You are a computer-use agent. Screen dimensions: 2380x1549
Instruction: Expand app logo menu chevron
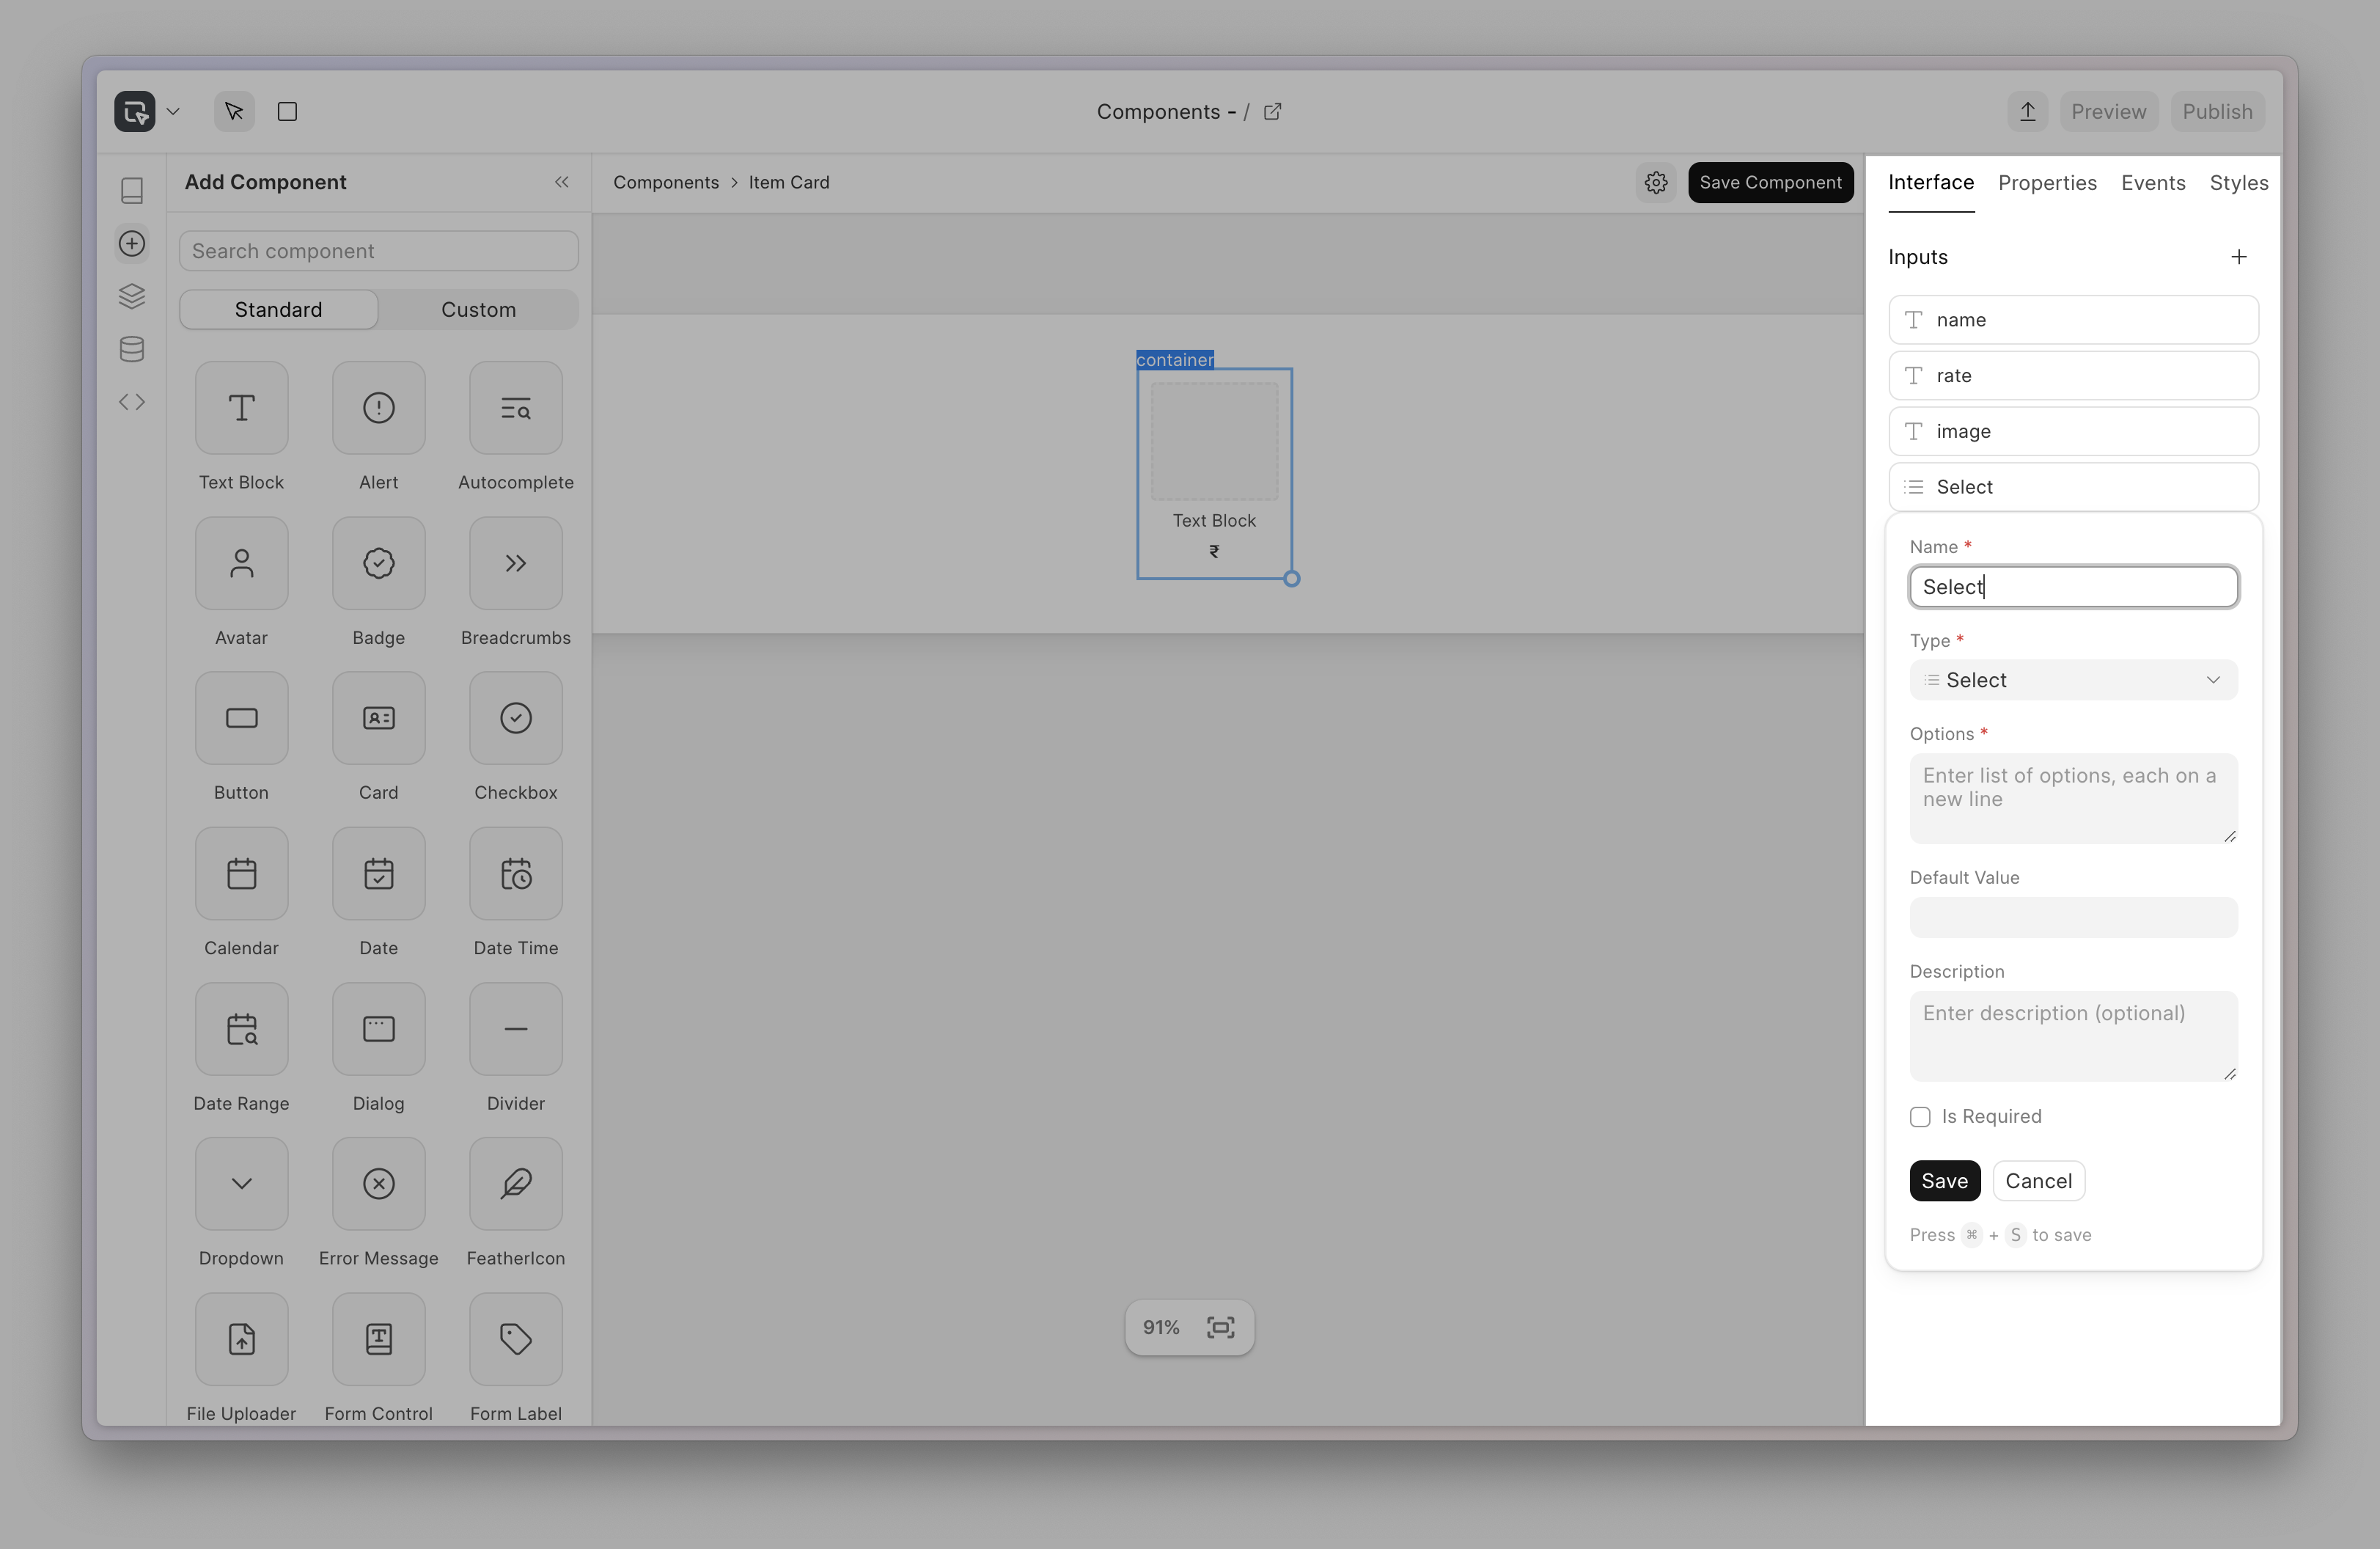[x=173, y=112]
